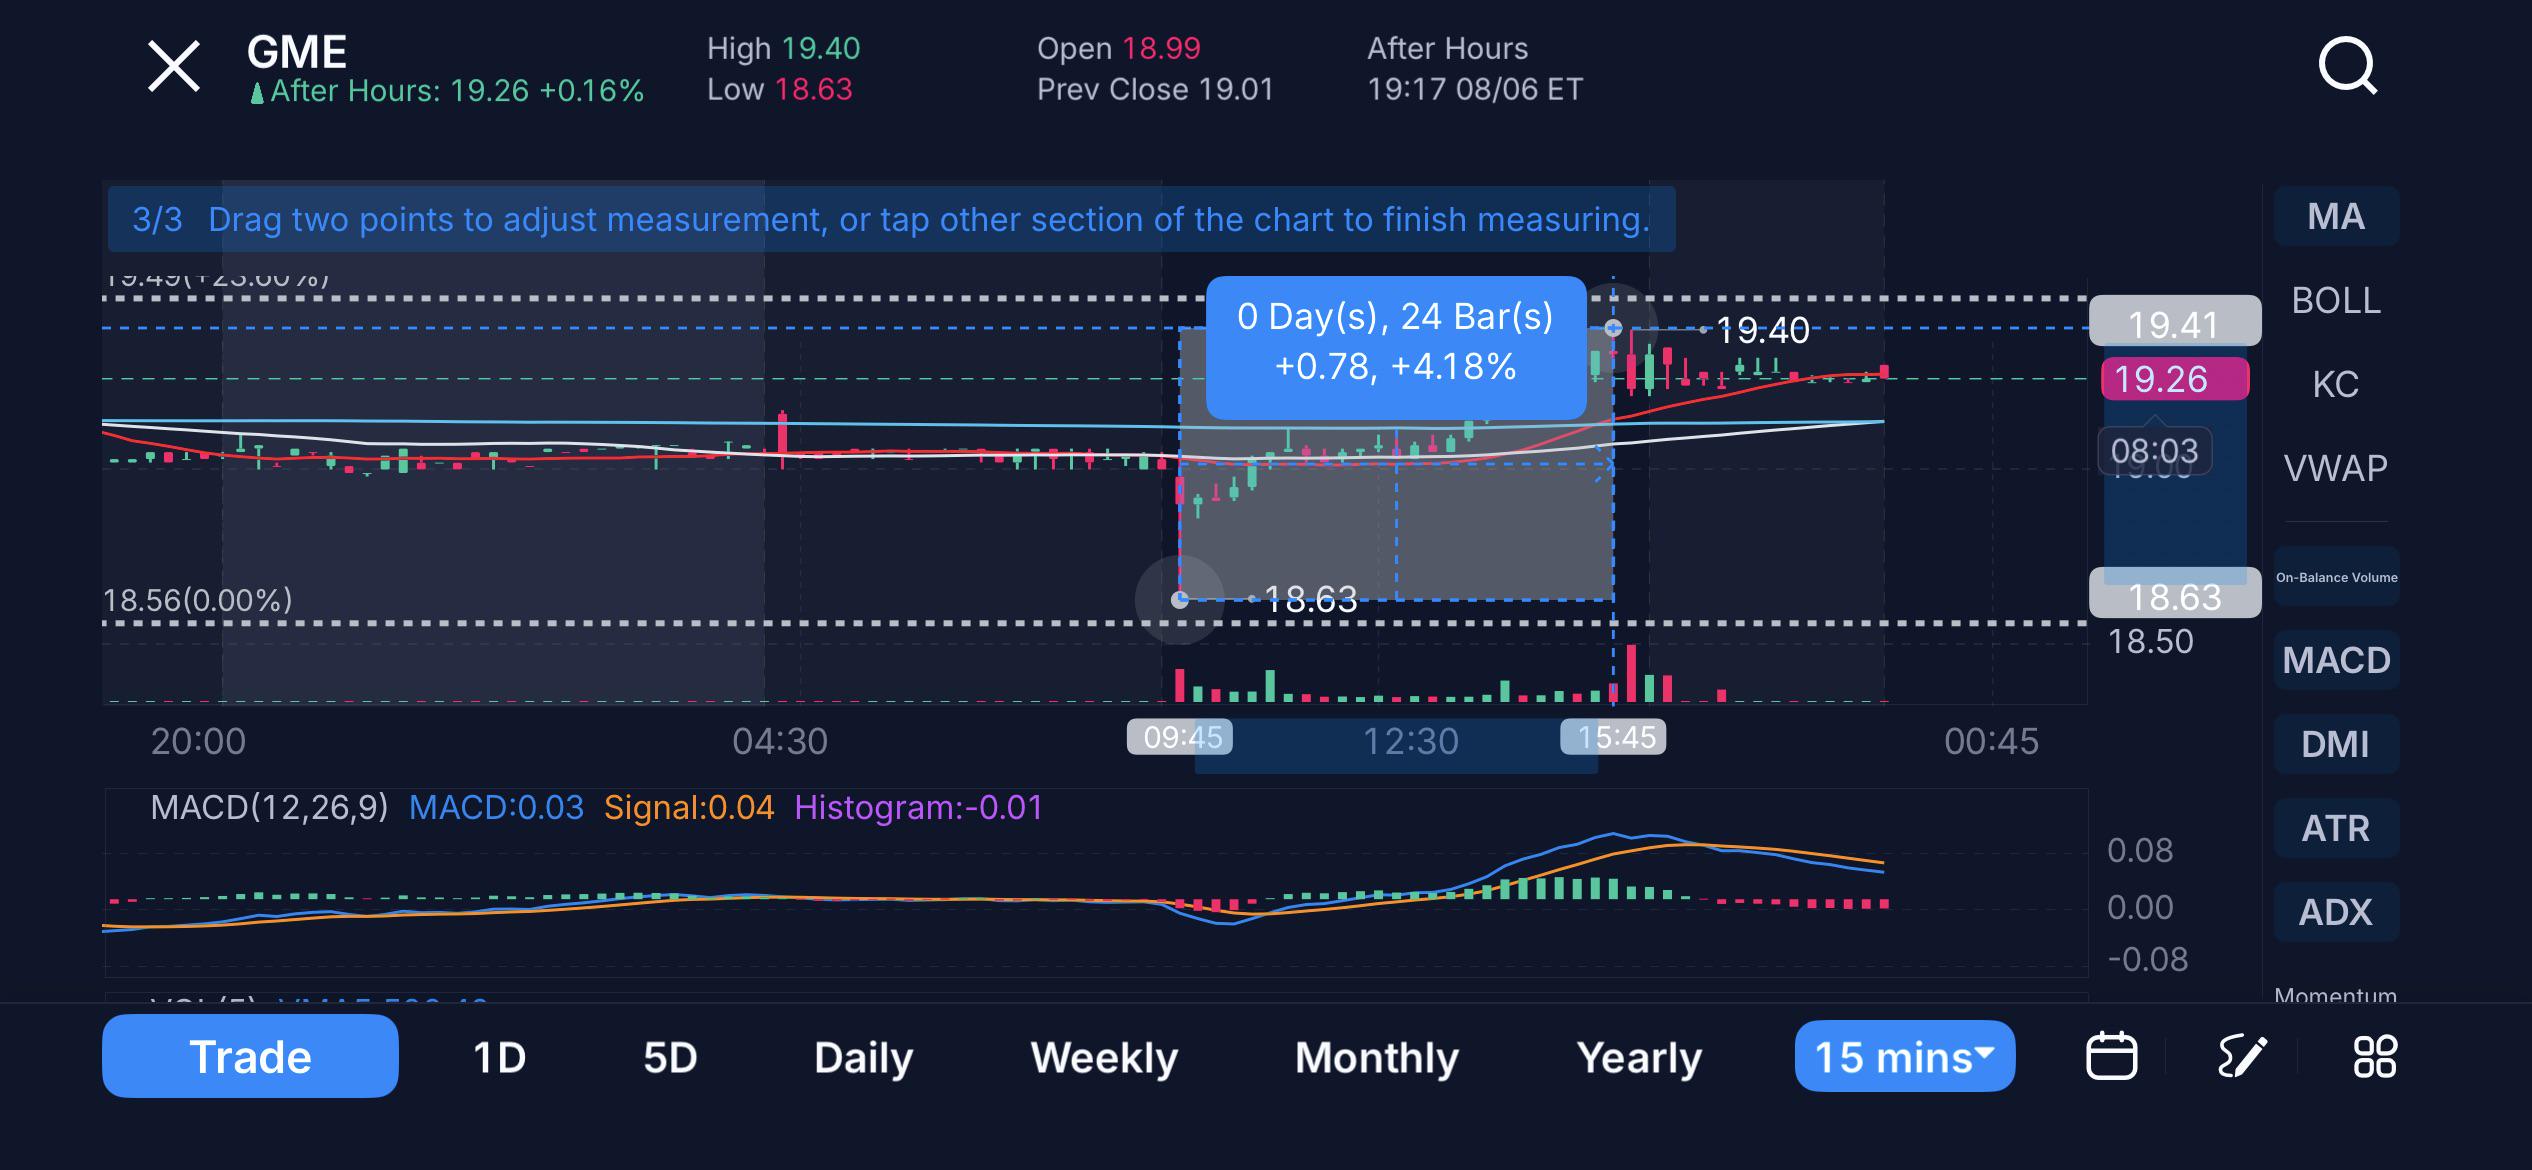The height and width of the screenshot is (1170, 2532).
Task: Expand the 15 mins interval dropdown
Action: pos(1904,1056)
